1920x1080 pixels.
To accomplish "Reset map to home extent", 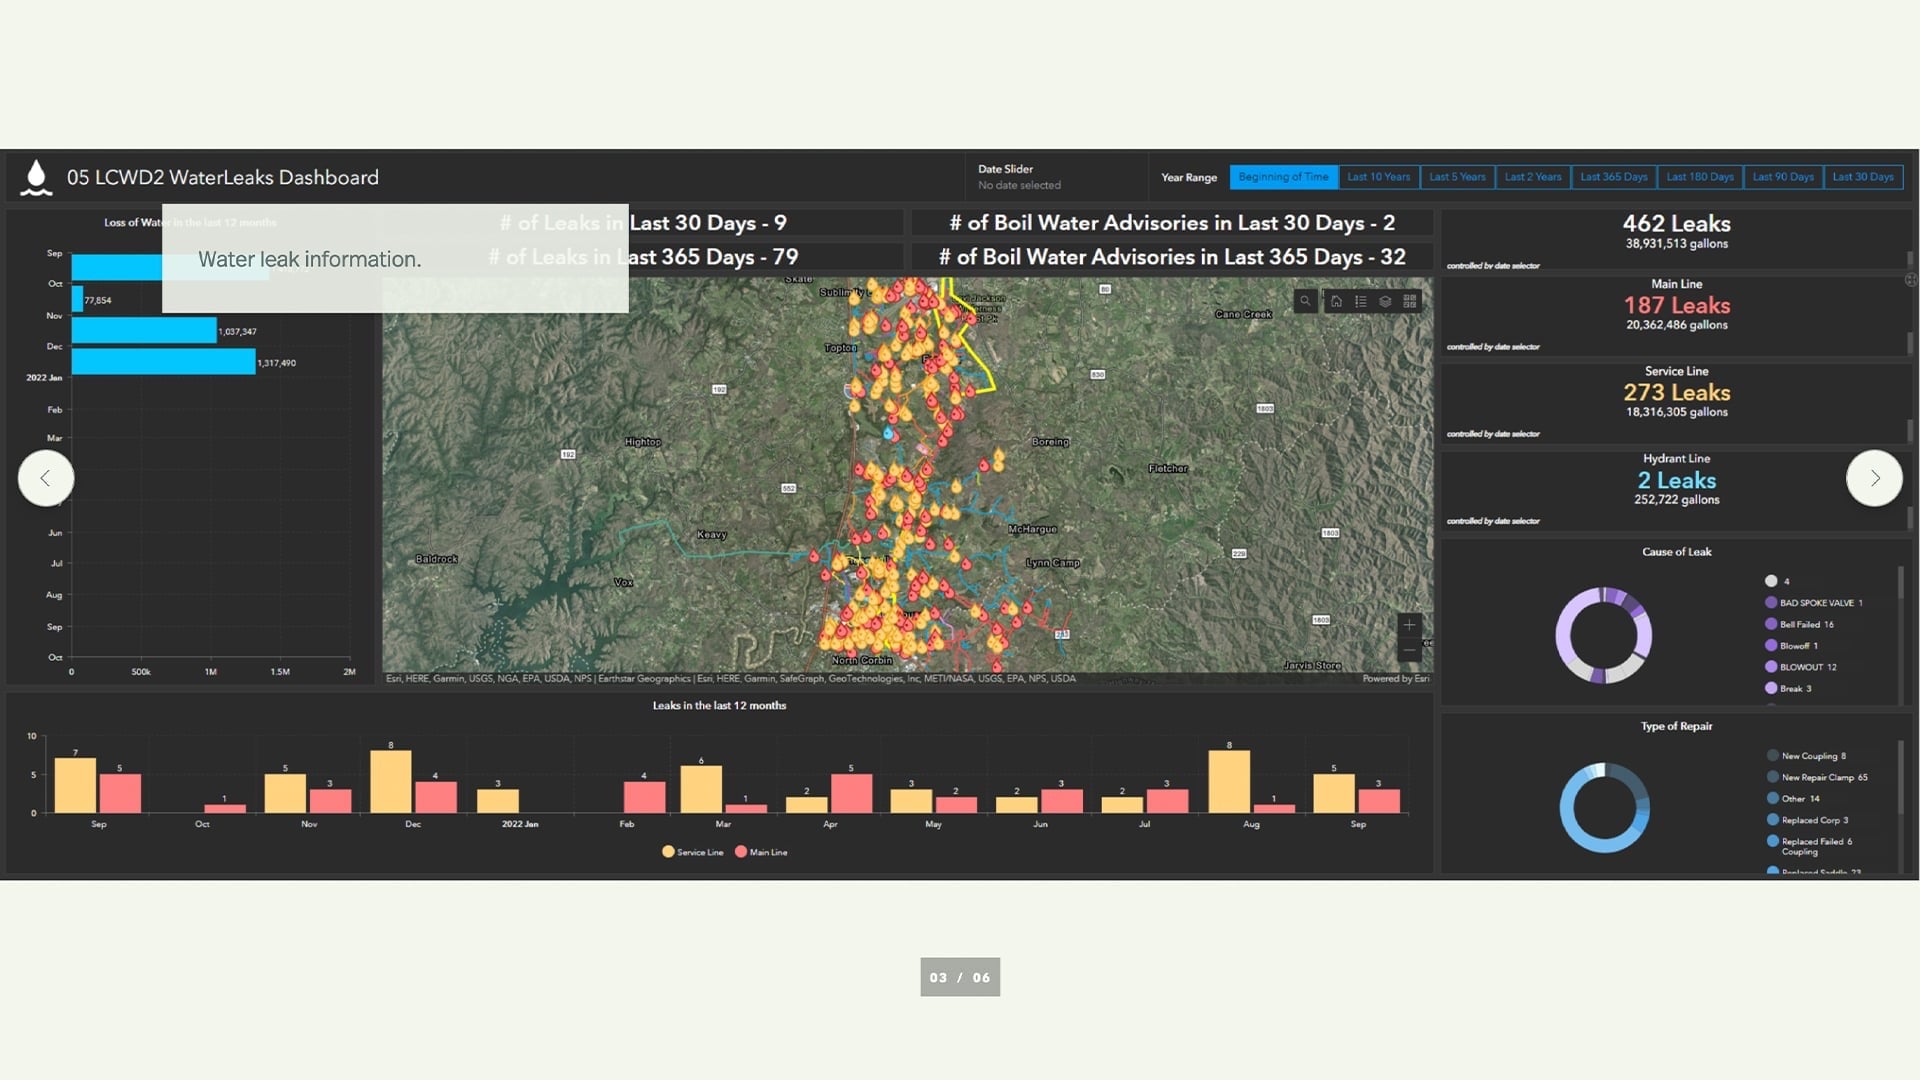I will coord(1336,301).
